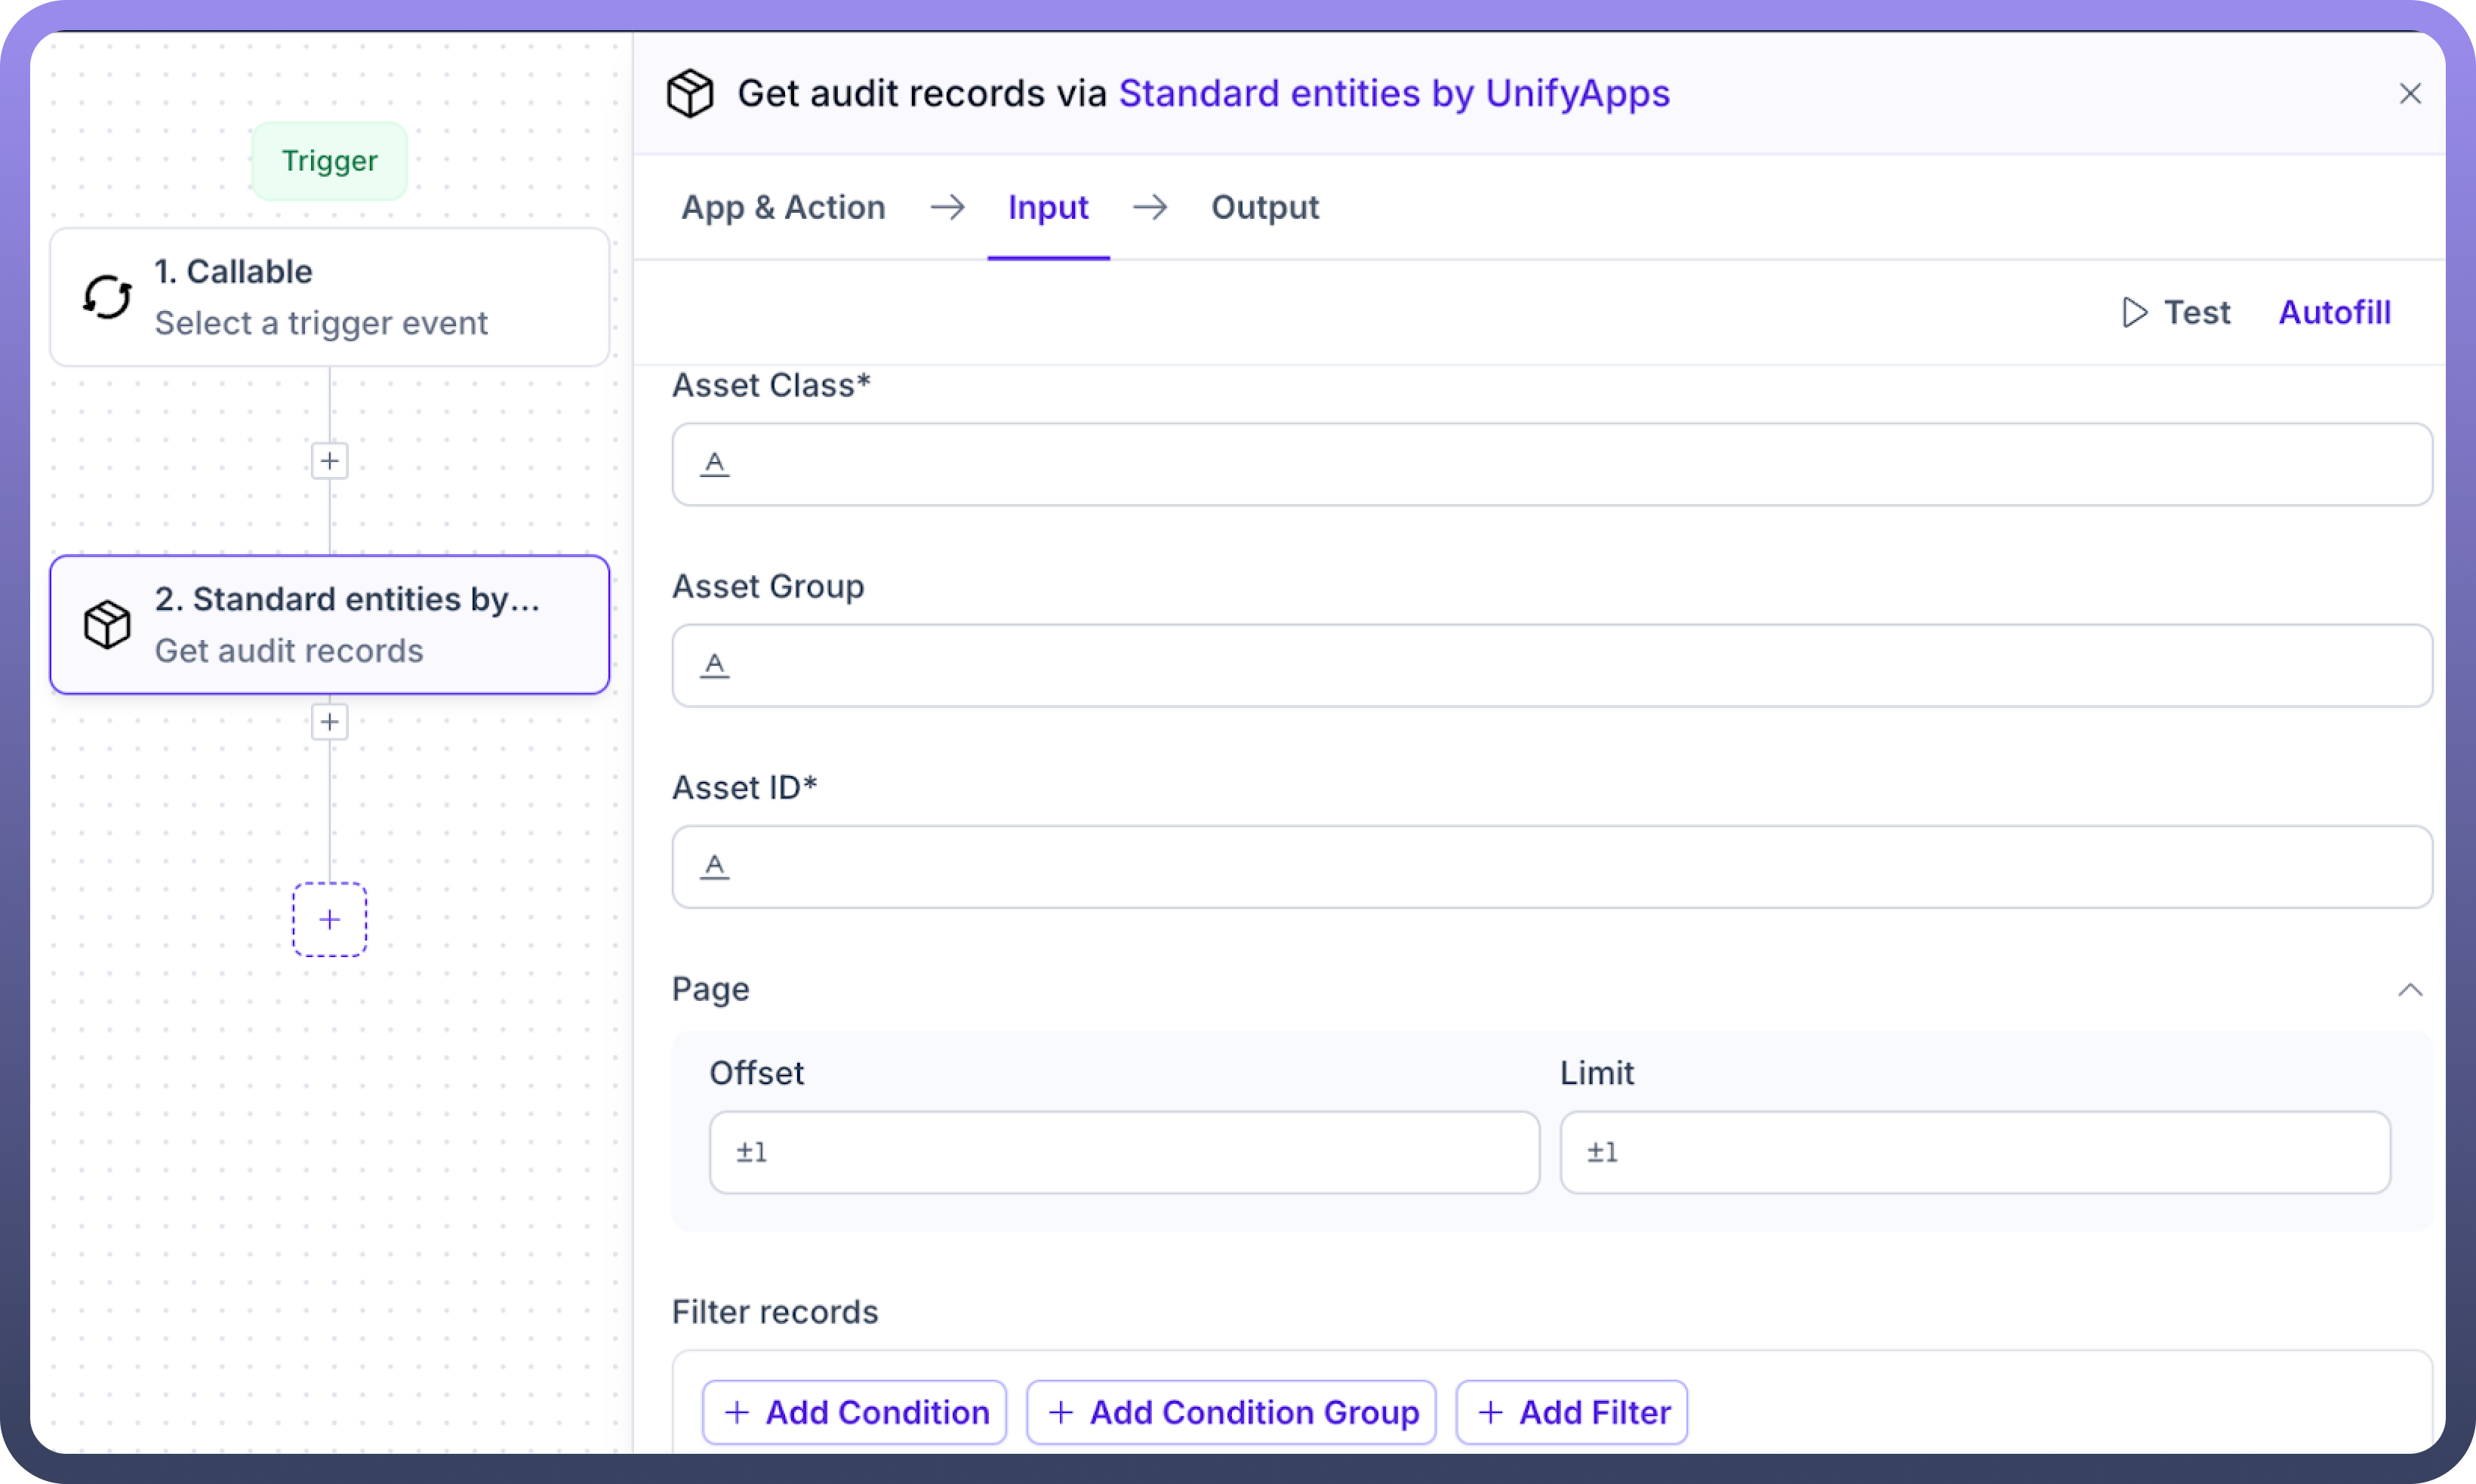Screen dimensions: 2476x1484
Task: Click the Callable trigger sync icon
Action: tap(107, 297)
